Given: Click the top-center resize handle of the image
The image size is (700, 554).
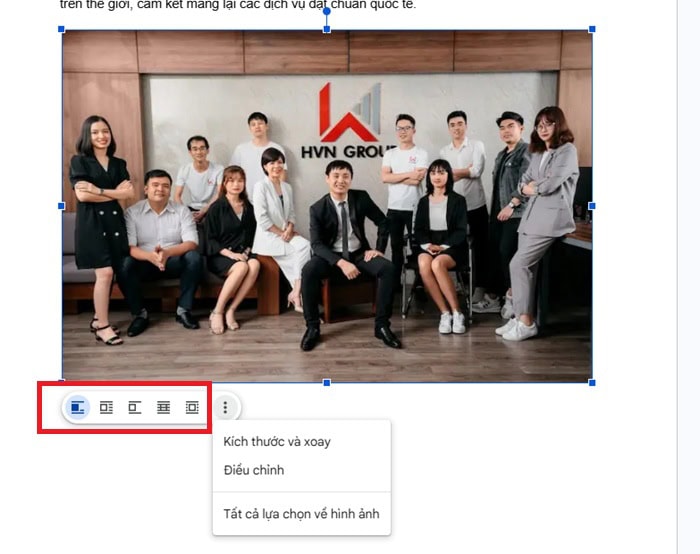Looking at the screenshot, I should [x=327, y=29].
